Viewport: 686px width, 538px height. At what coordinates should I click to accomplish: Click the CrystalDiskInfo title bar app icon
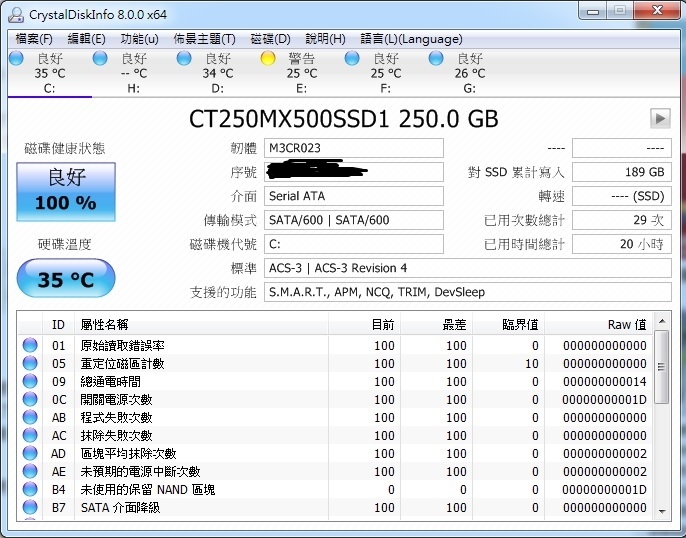(x=16, y=14)
